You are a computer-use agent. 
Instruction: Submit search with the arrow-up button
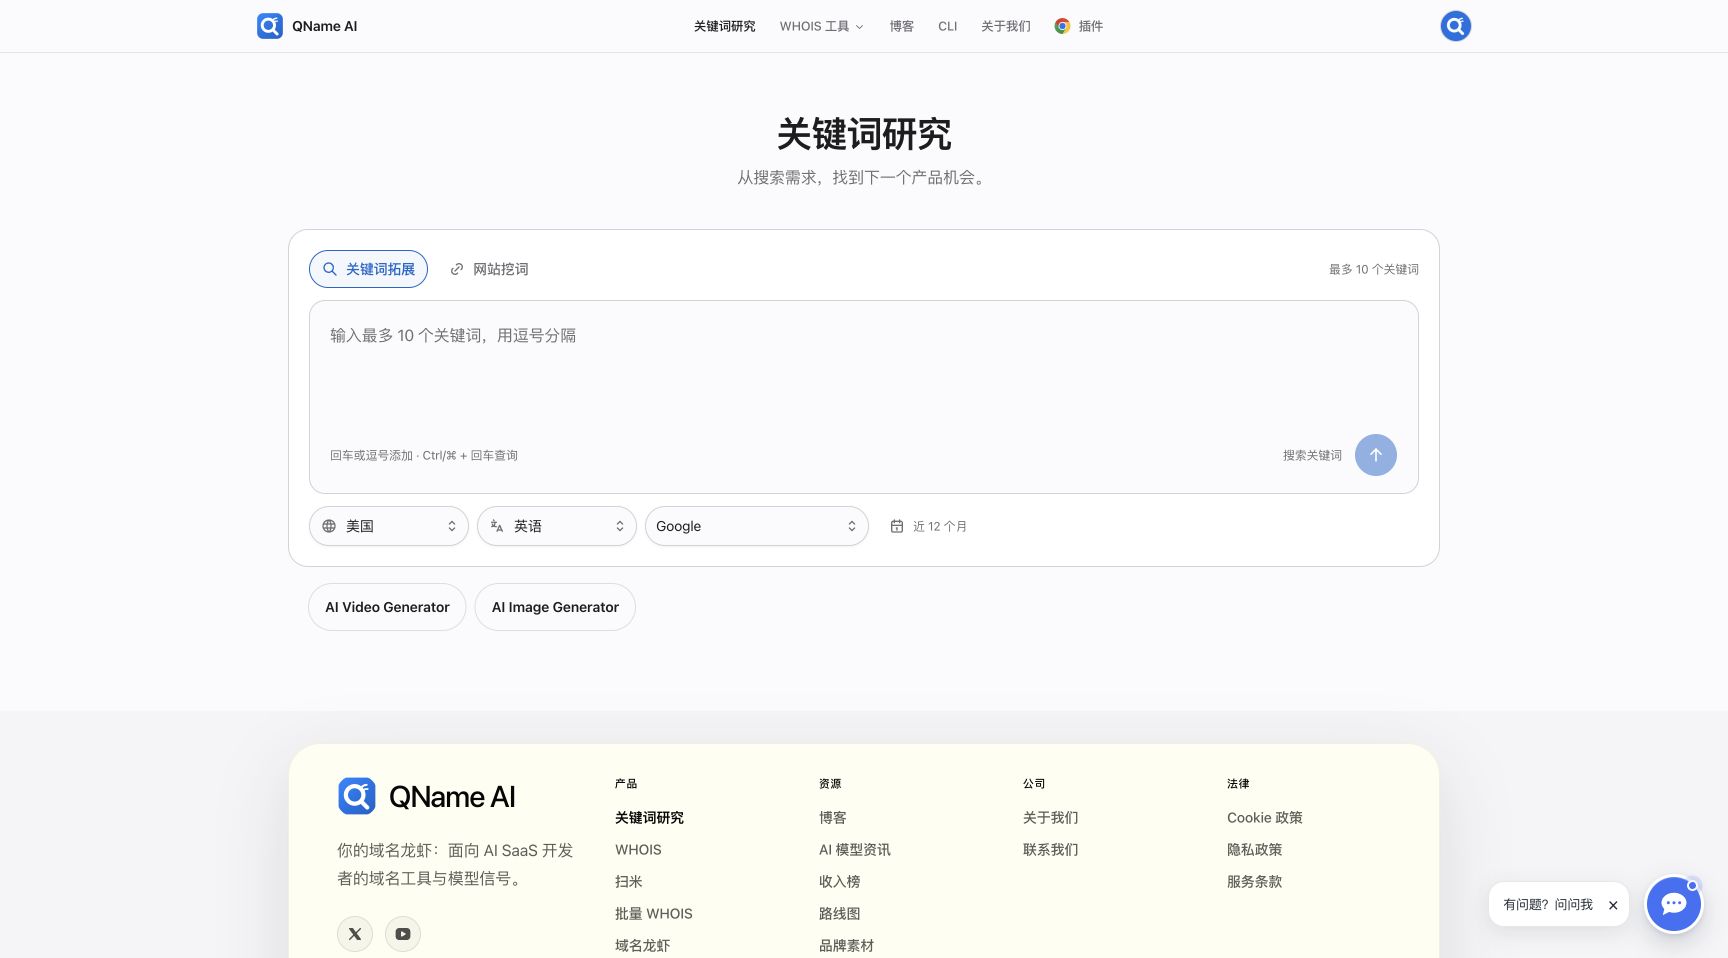1375,455
